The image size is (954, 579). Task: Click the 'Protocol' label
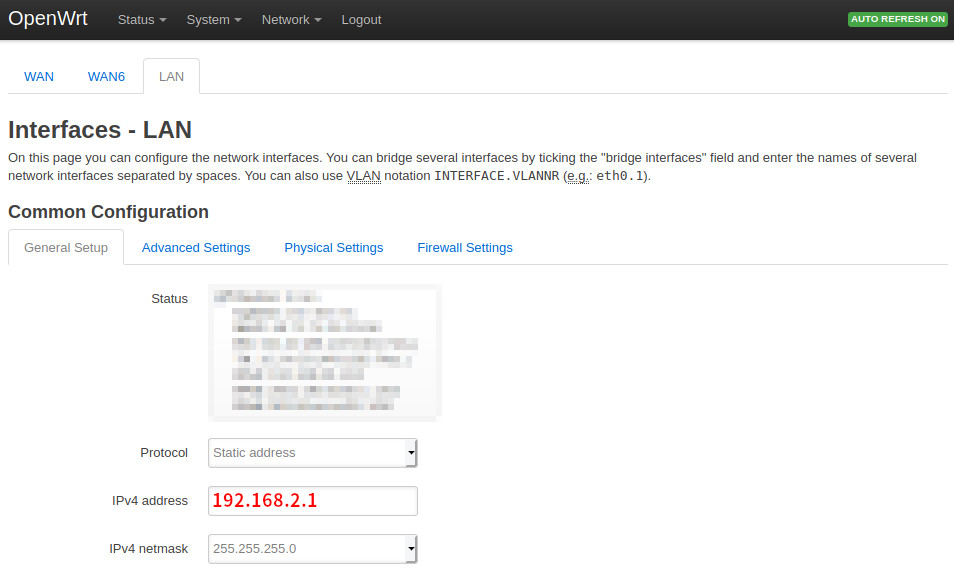tap(164, 452)
